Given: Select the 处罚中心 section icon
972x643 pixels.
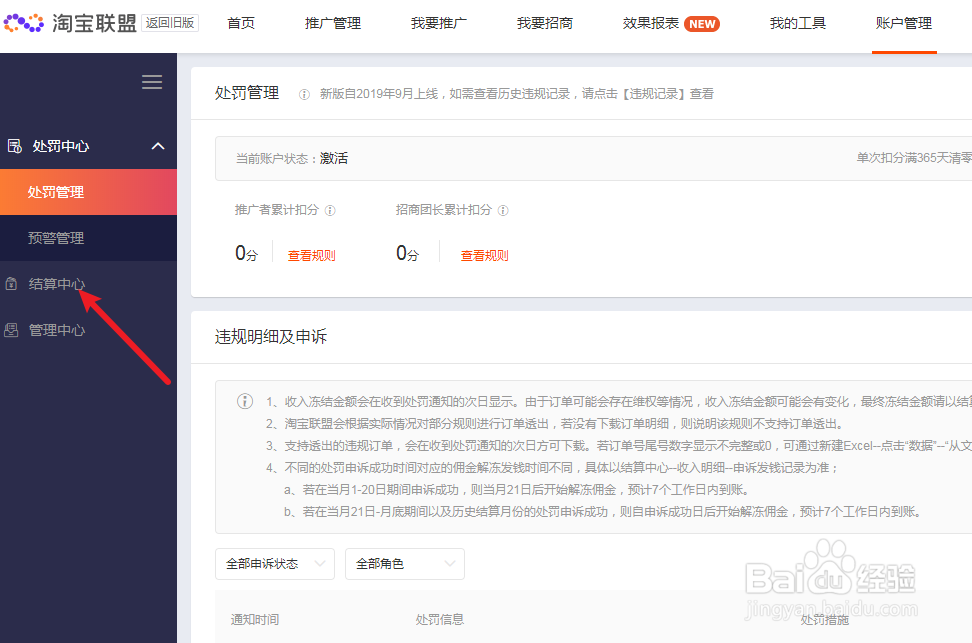Looking at the screenshot, I should click(14, 145).
